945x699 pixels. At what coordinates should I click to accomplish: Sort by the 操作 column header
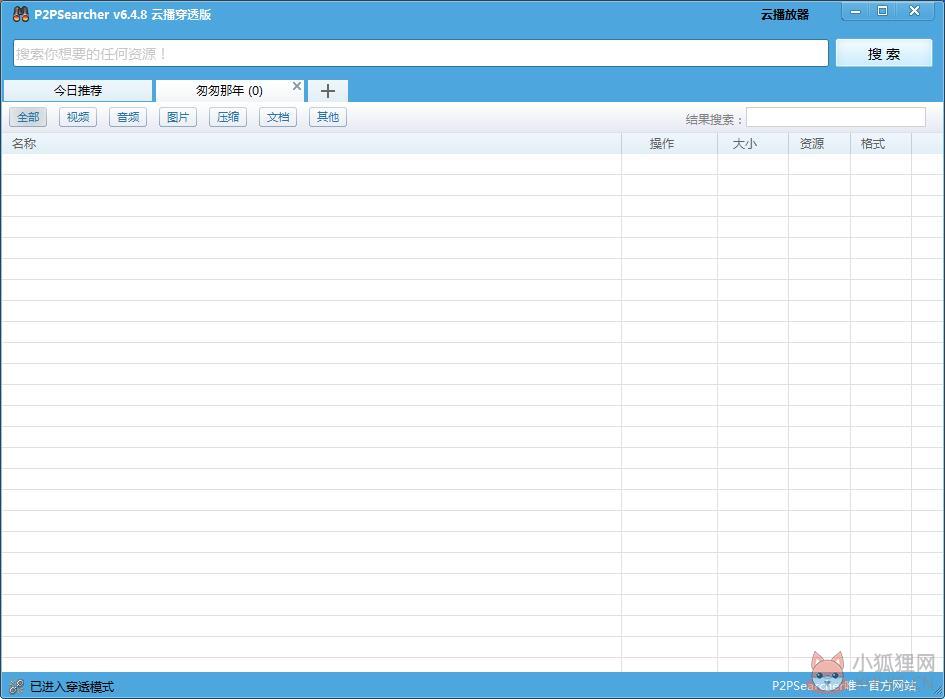pyautogui.click(x=670, y=143)
